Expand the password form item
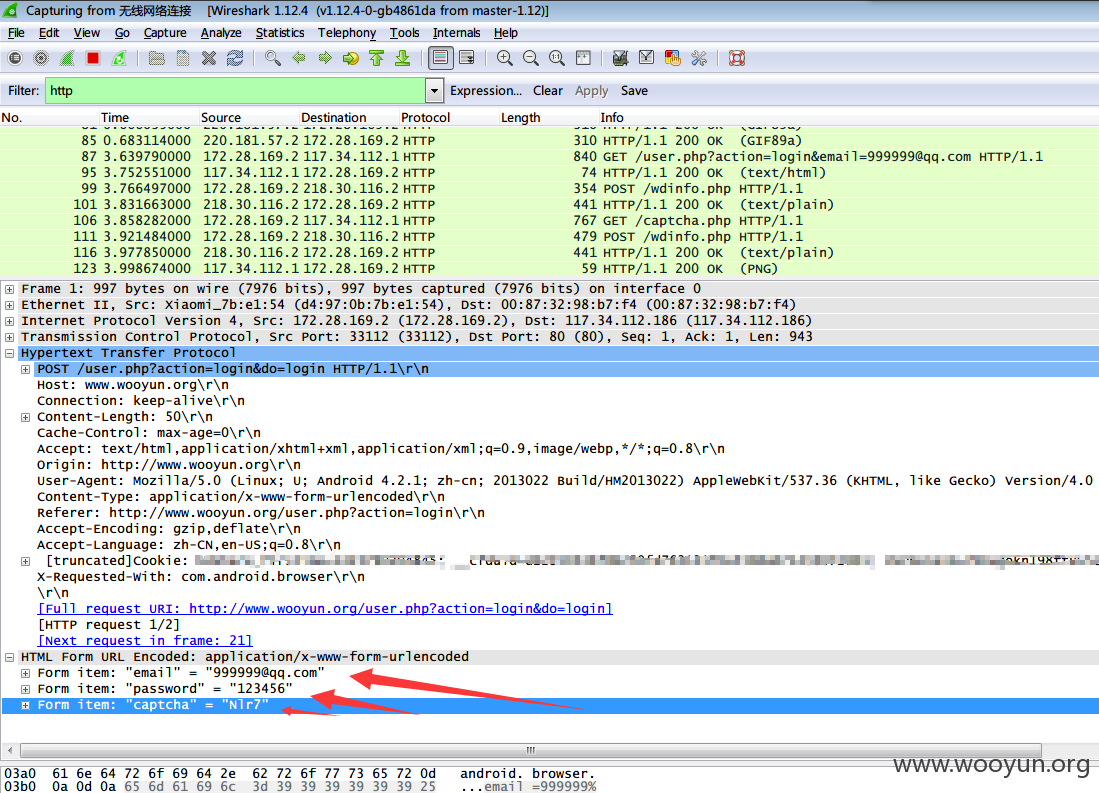This screenshot has height=793, width=1099. 25,689
